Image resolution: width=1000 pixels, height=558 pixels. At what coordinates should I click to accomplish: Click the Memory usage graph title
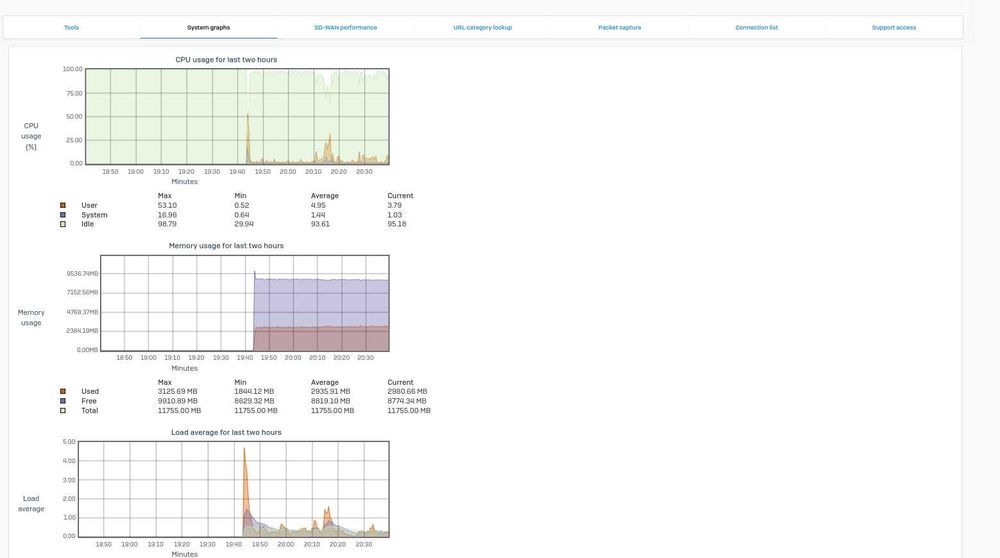click(226, 246)
